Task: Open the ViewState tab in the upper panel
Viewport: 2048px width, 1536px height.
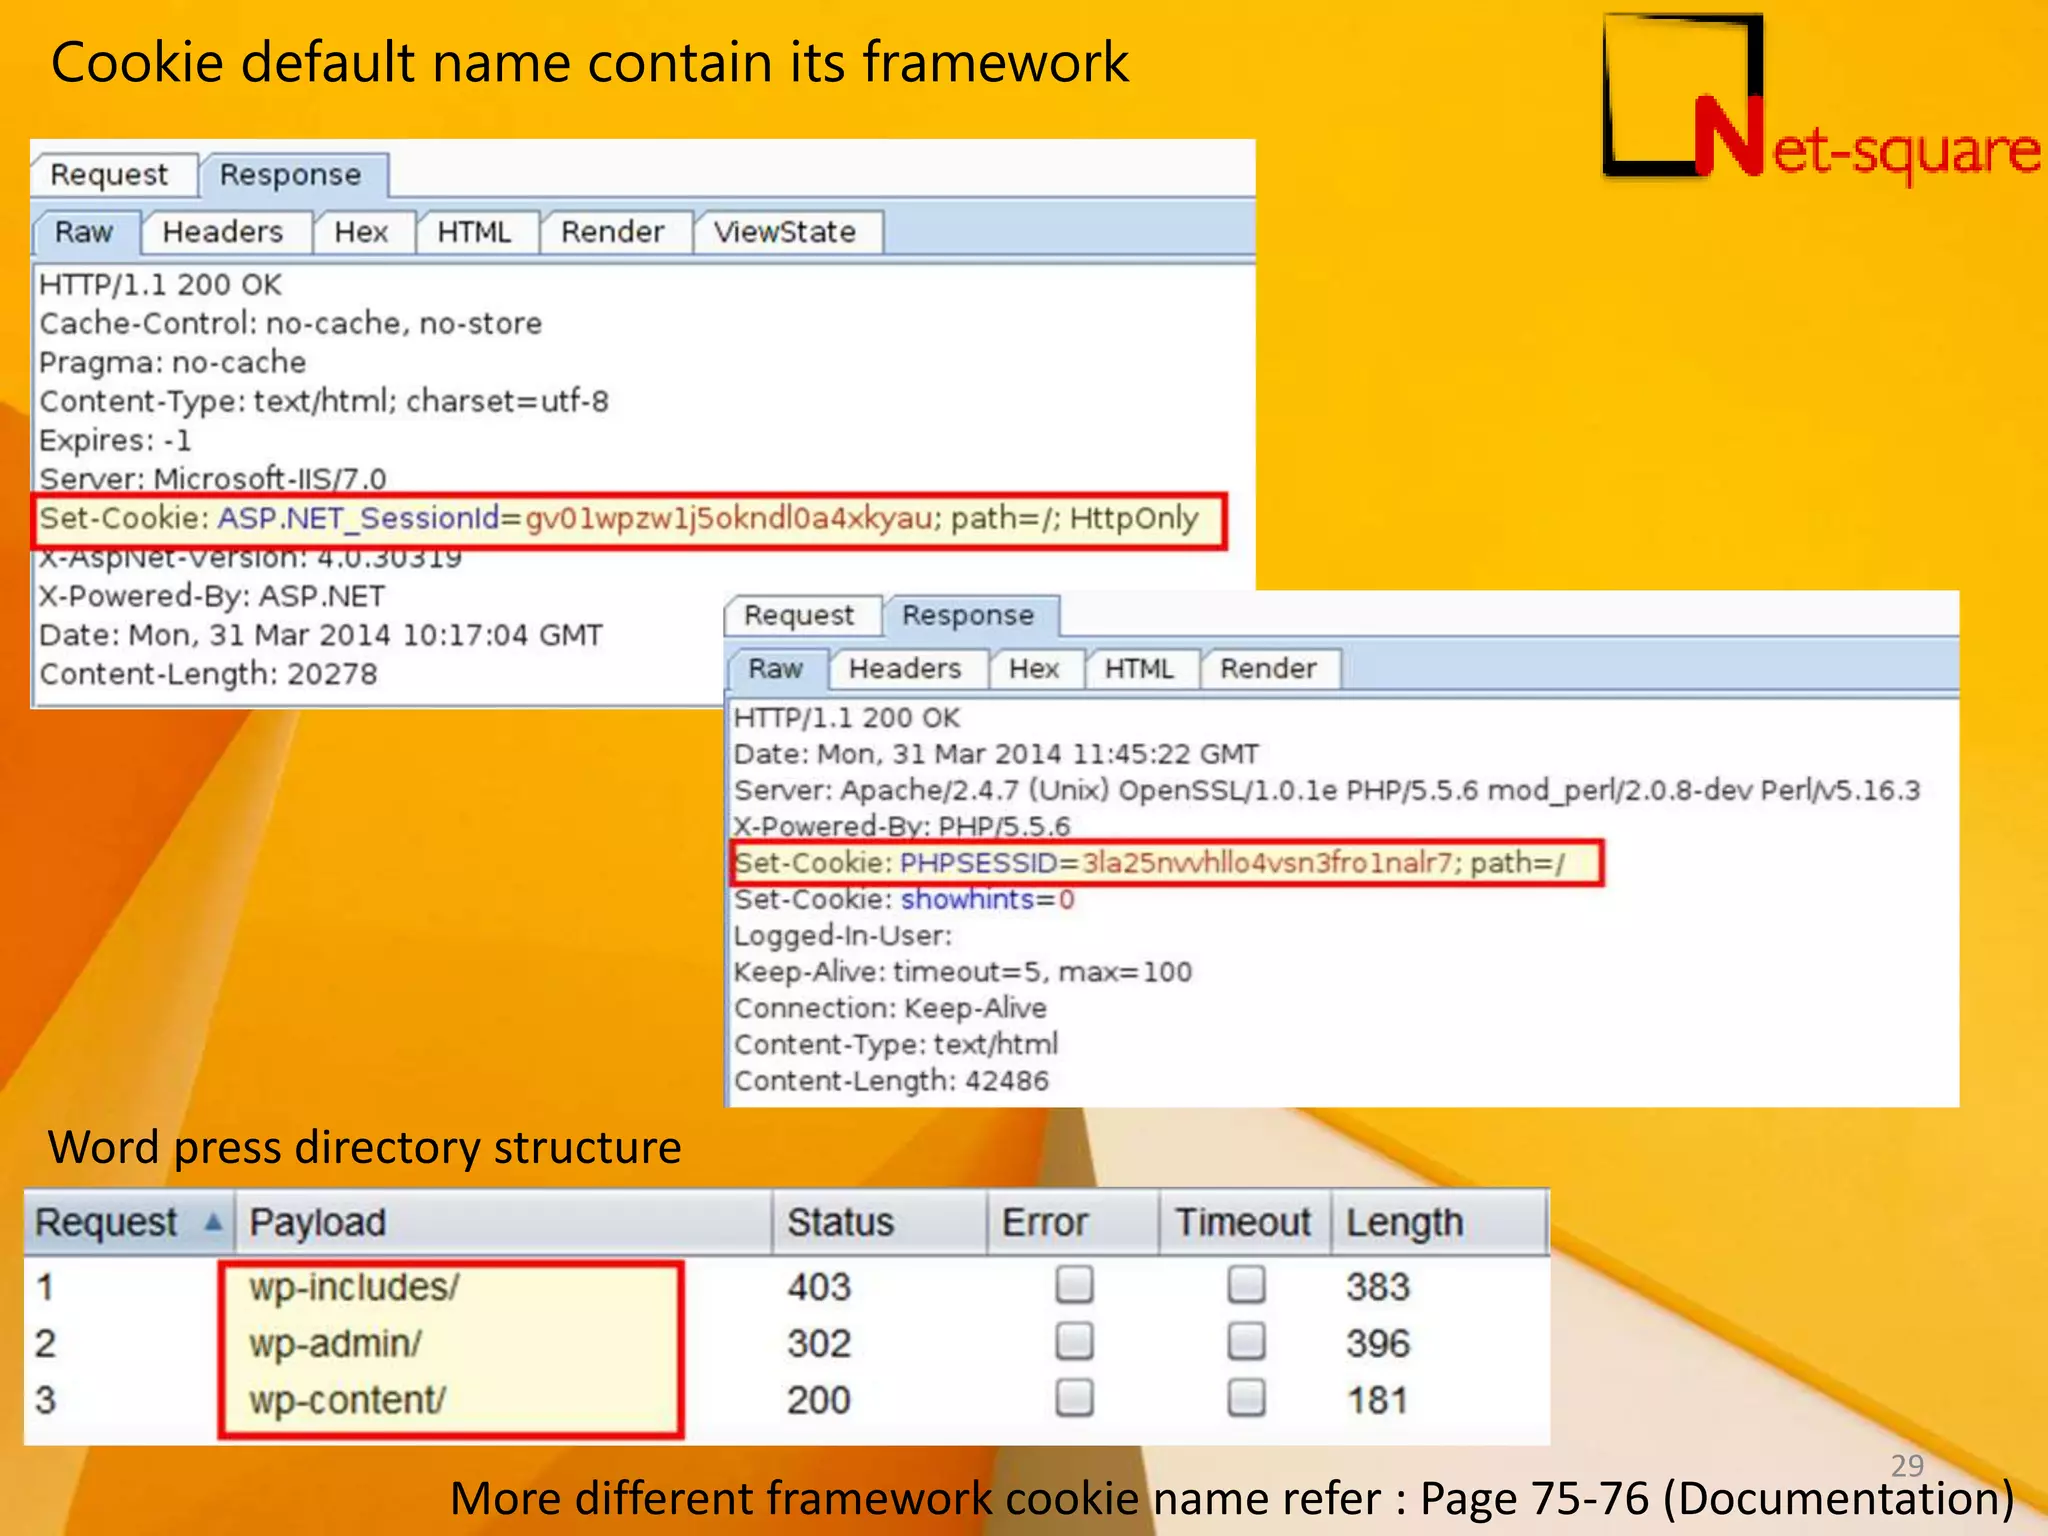Action: point(785,232)
